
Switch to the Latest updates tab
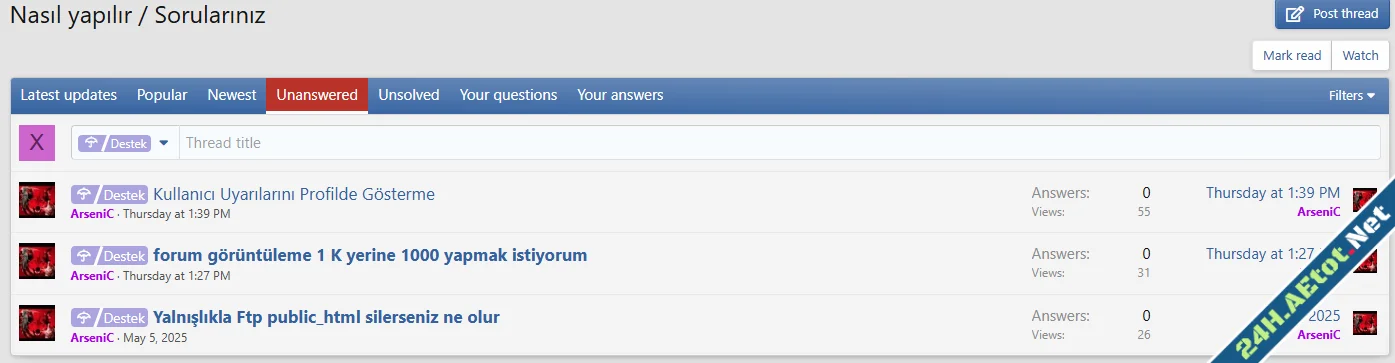tap(69, 95)
